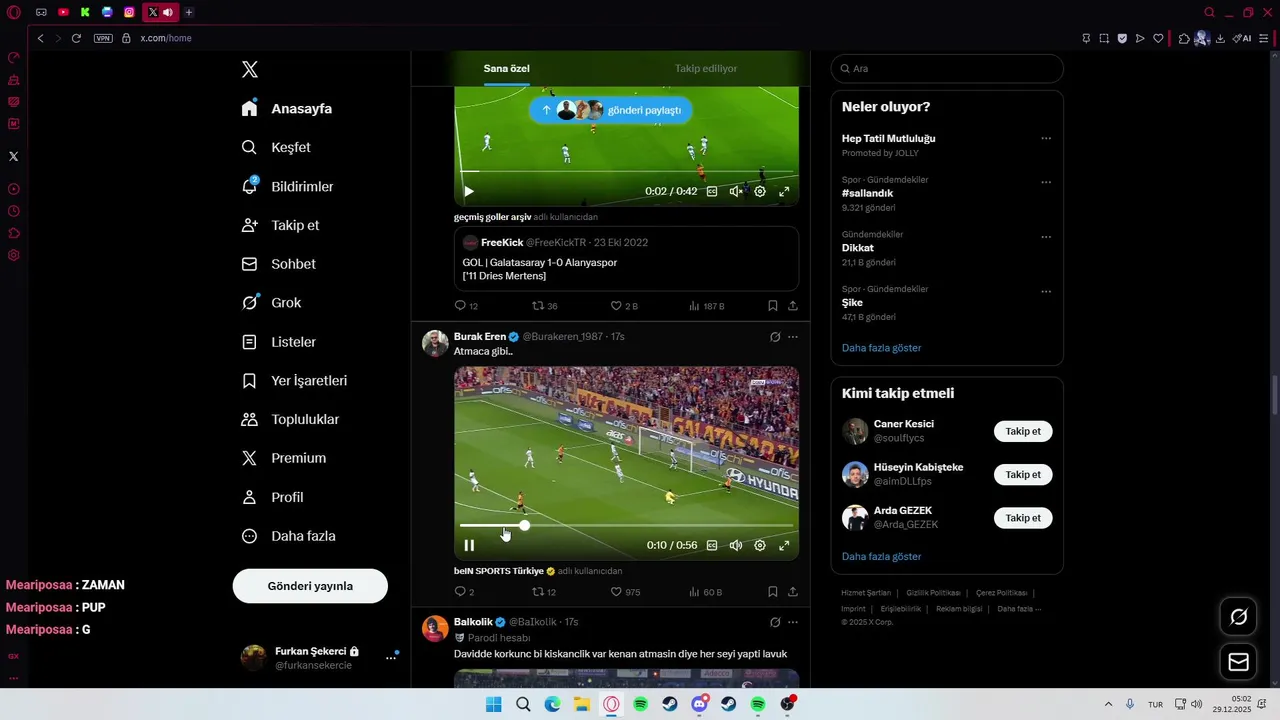Image resolution: width=1280 pixels, height=720 pixels.
Task: Open options for Şike trend
Action: click(x=1046, y=292)
